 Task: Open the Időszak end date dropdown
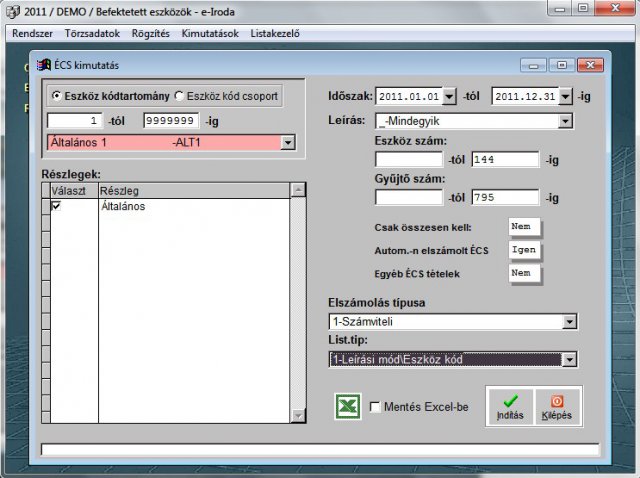(566, 97)
